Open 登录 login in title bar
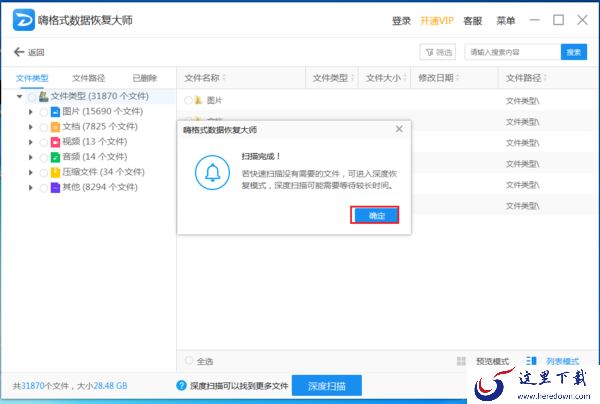Viewport: 600px width, 404px height. [x=401, y=21]
